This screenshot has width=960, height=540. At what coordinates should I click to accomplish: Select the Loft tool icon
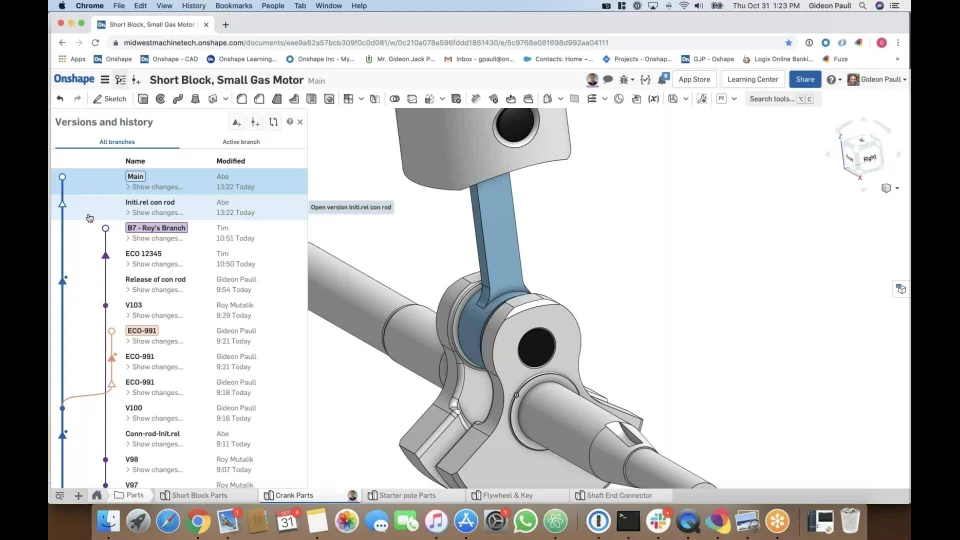195,99
